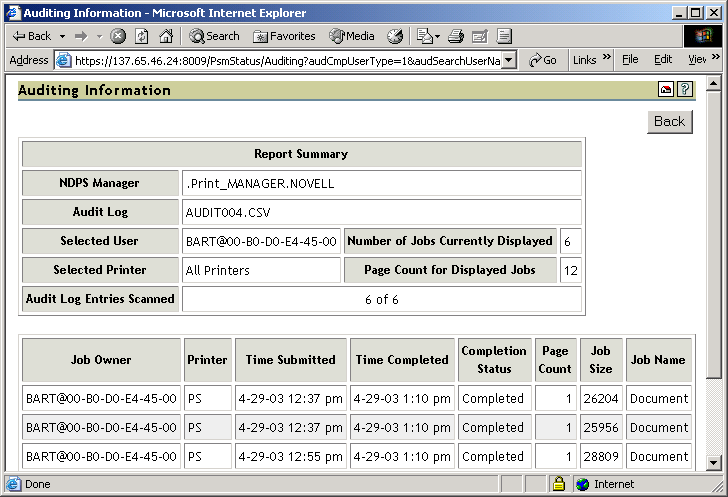Click the red icon in Auditing Information header
The width and height of the screenshot is (728, 497).
(666, 89)
